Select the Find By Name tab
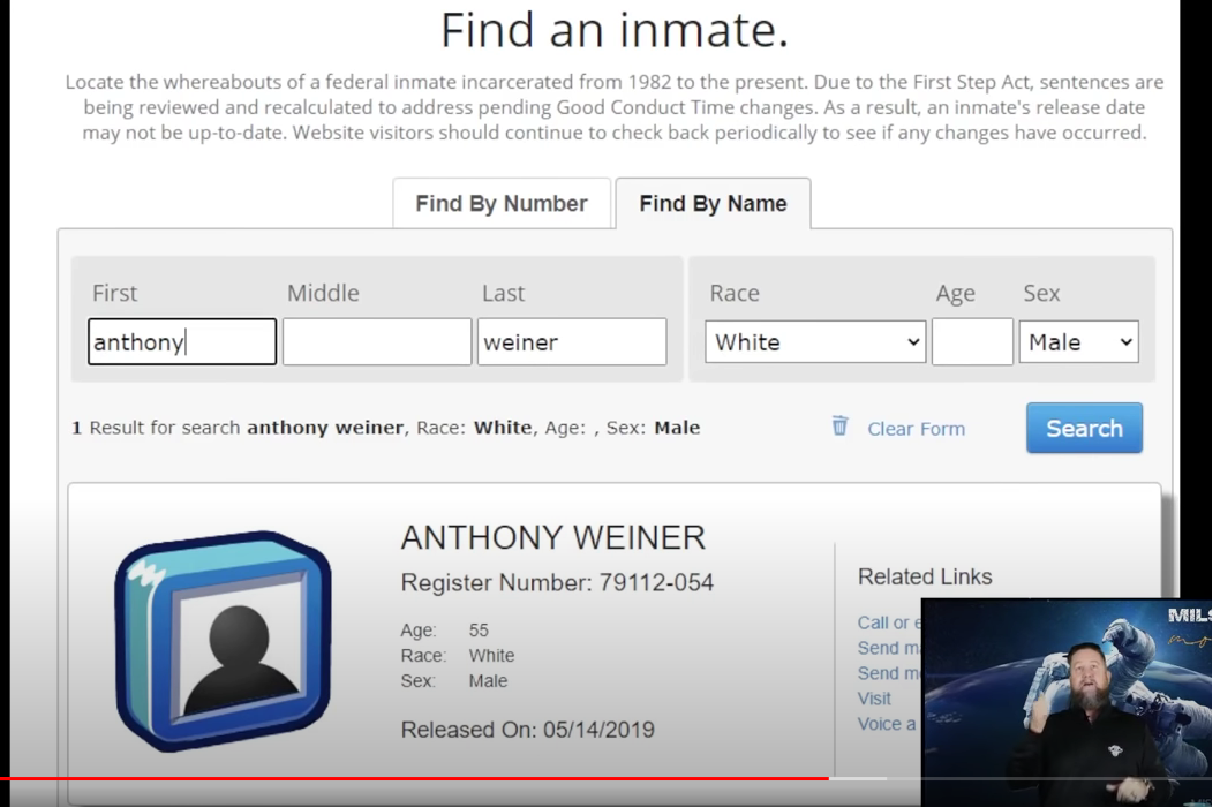 pyautogui.click(x=713, y=204)
